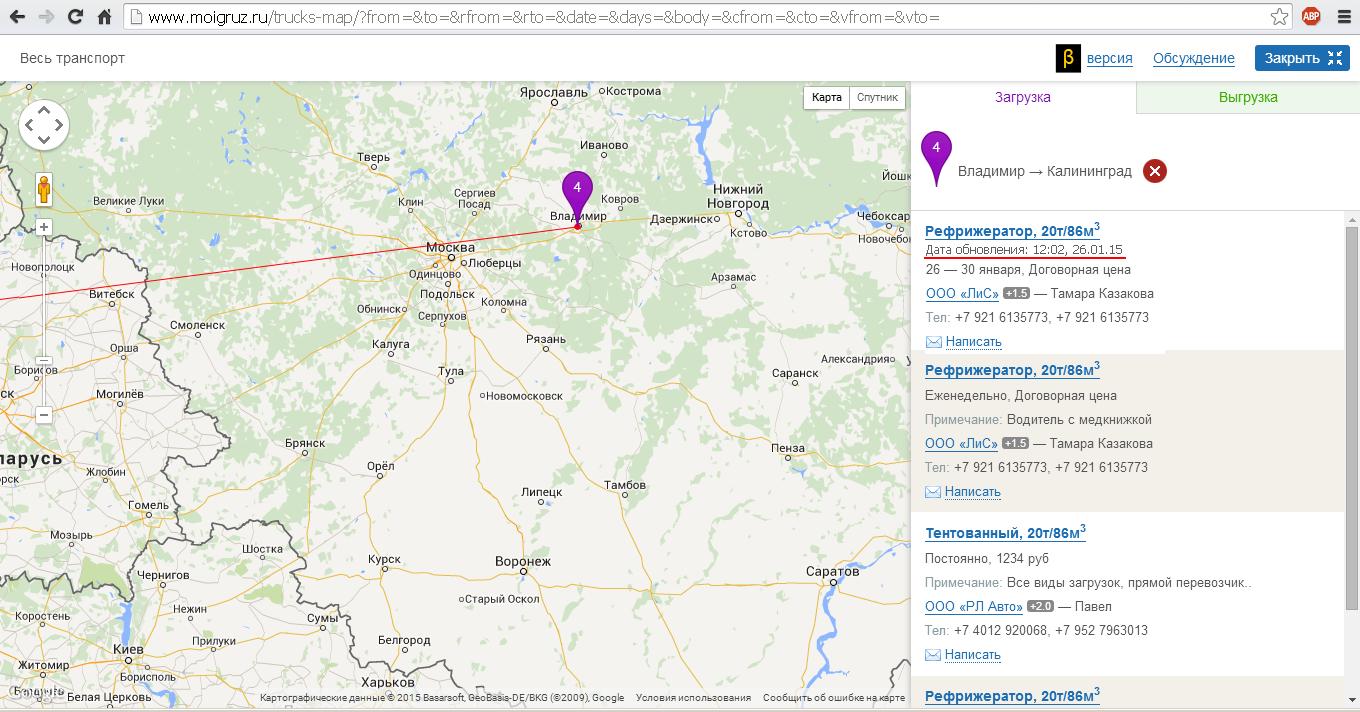Click the browser address bar
This screenshot has width=1360, height=712.
pos(700,17)
